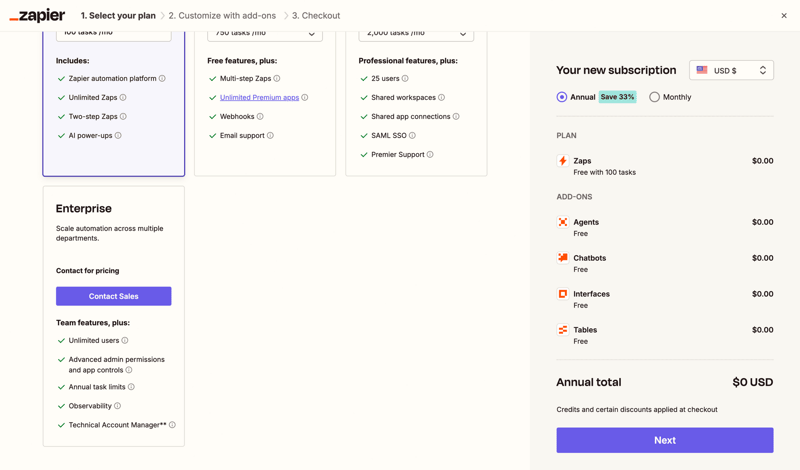
Task: Click the Interfaces add-on icon
Action: click(x=563, y=294)
